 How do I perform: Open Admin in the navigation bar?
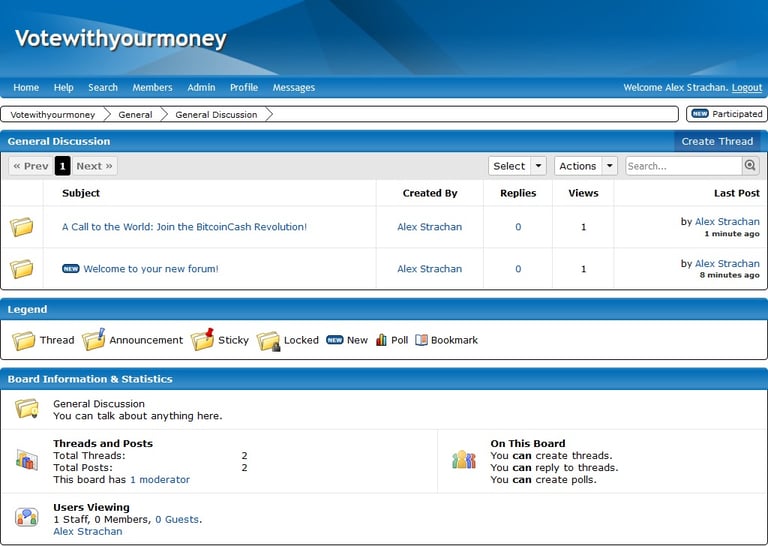point(201,87)
